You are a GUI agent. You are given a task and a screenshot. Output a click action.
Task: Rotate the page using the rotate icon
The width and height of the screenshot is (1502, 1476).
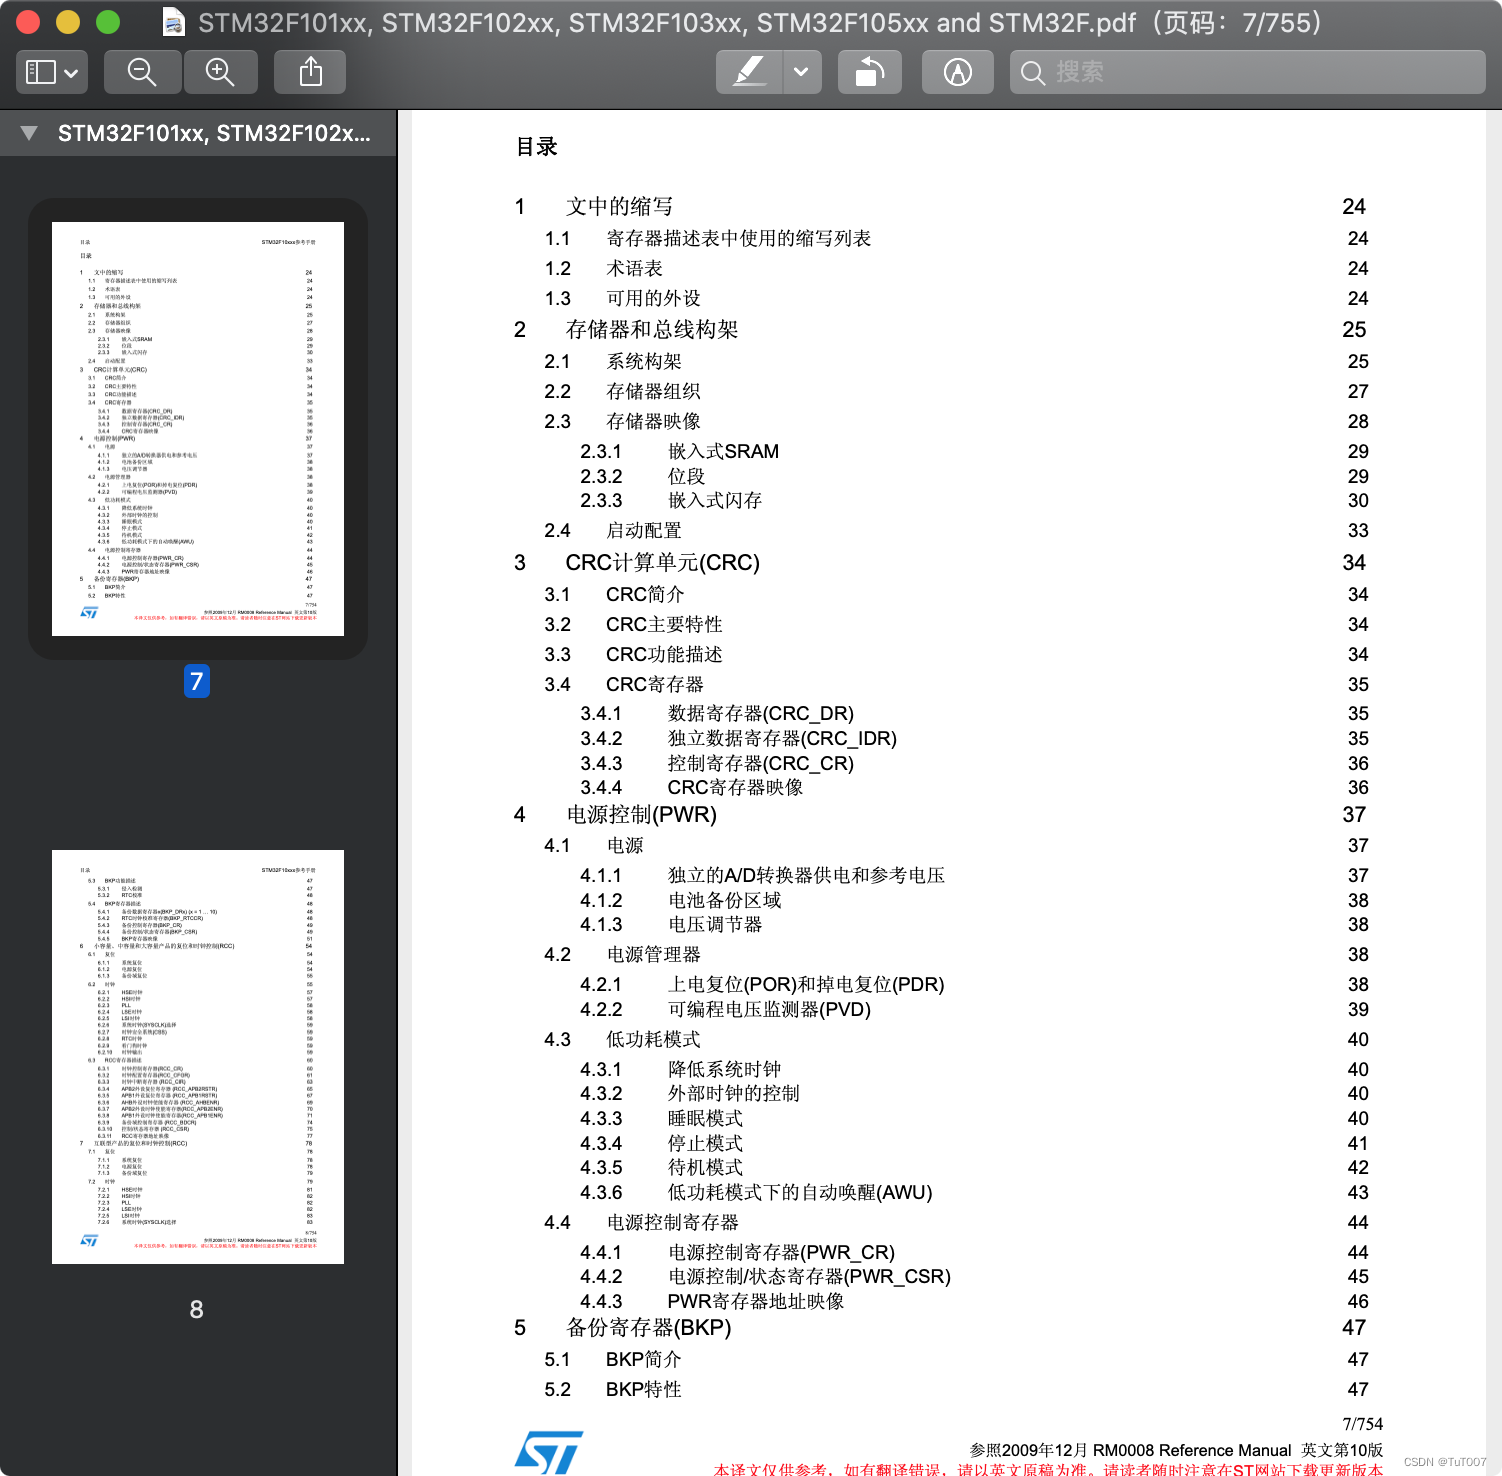pos(868,71)
